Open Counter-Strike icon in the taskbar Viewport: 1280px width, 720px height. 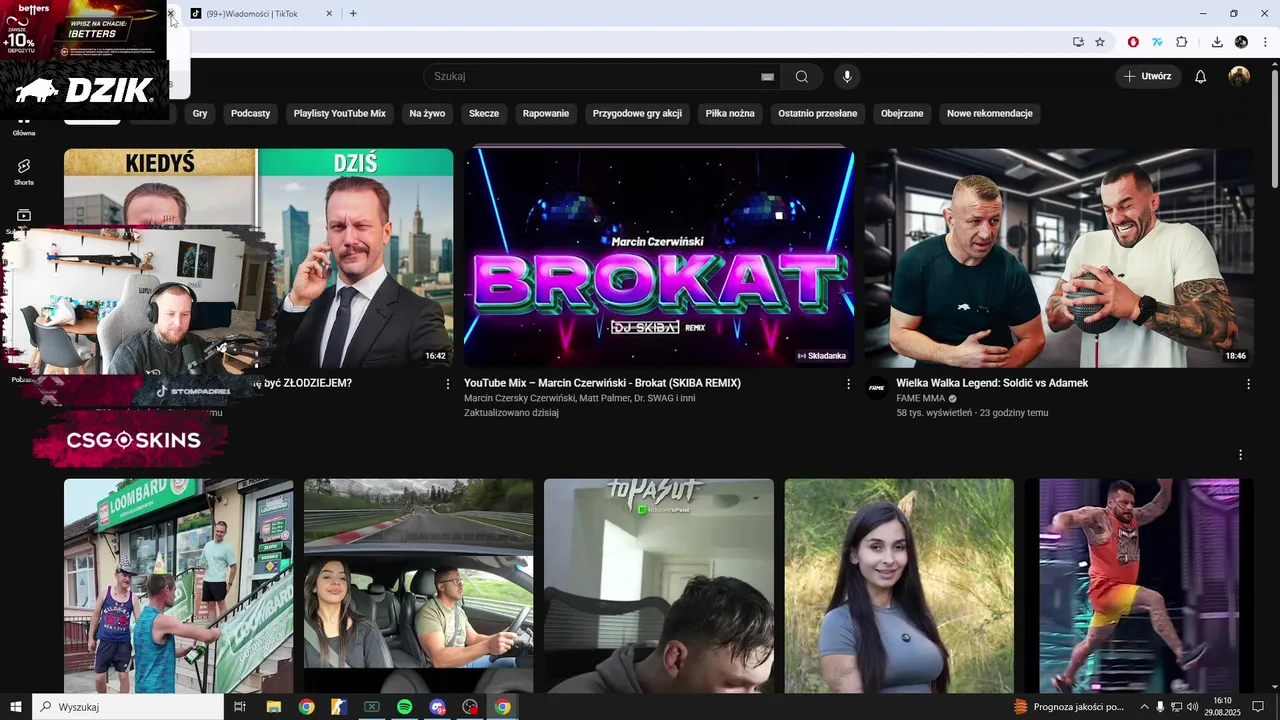339,707
